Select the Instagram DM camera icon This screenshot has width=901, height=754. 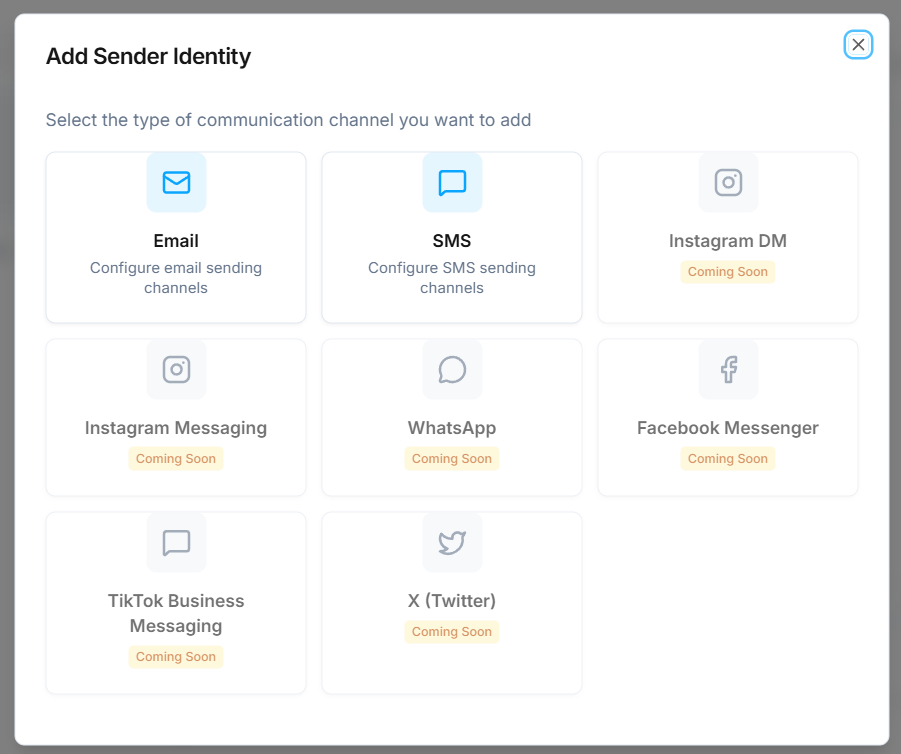click(727, 183)
